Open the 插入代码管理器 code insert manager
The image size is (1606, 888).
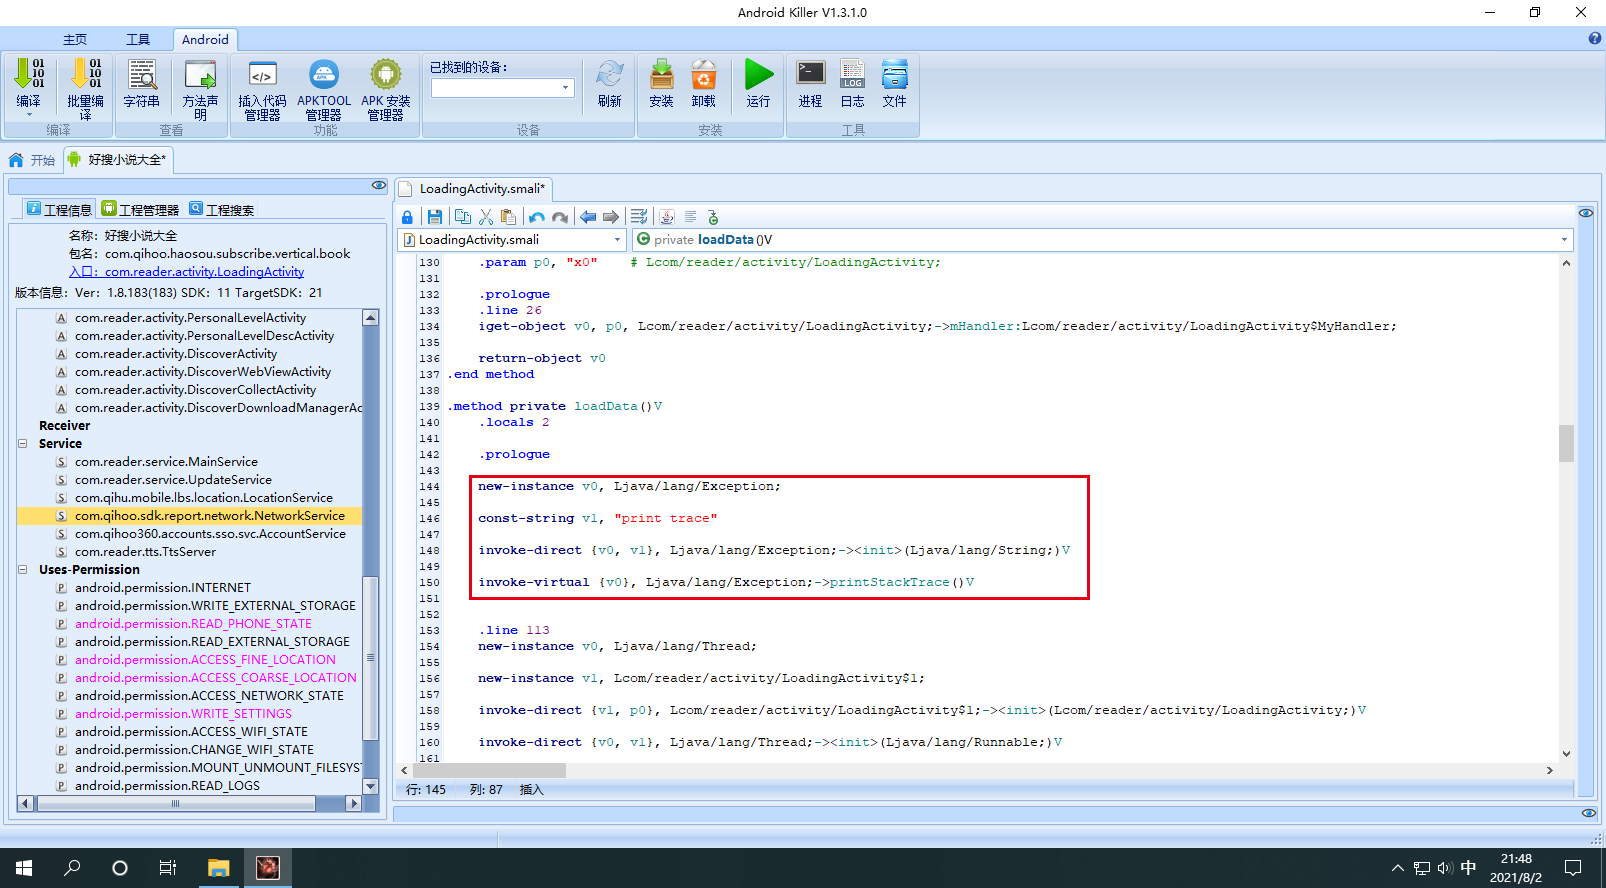[x=262, y=76]
